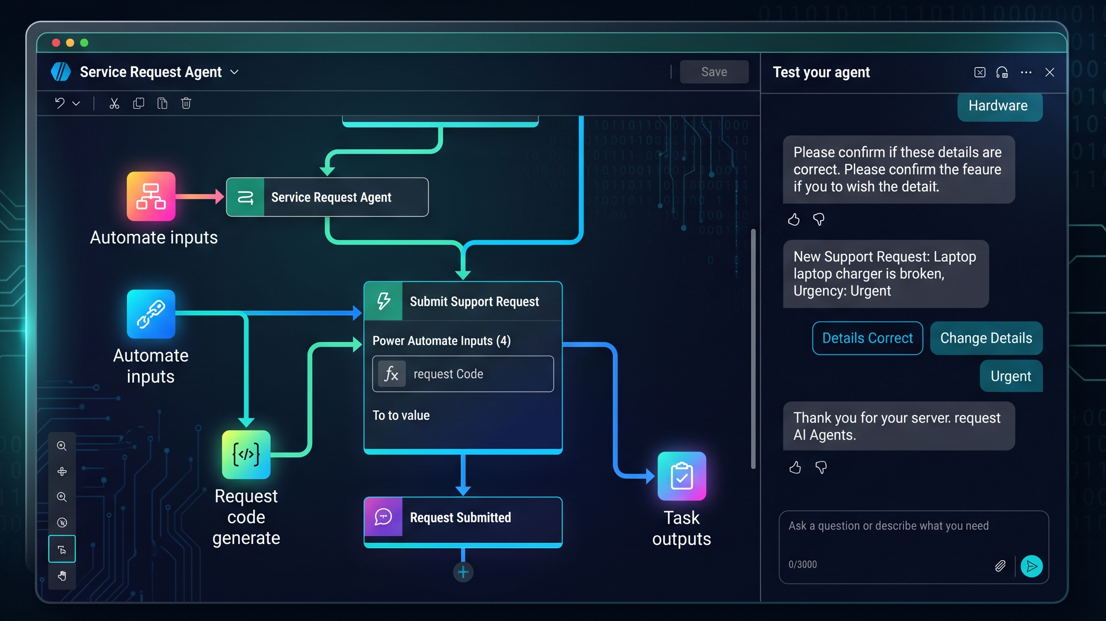Click the reset view circular icon

click(x=62, y=523)
